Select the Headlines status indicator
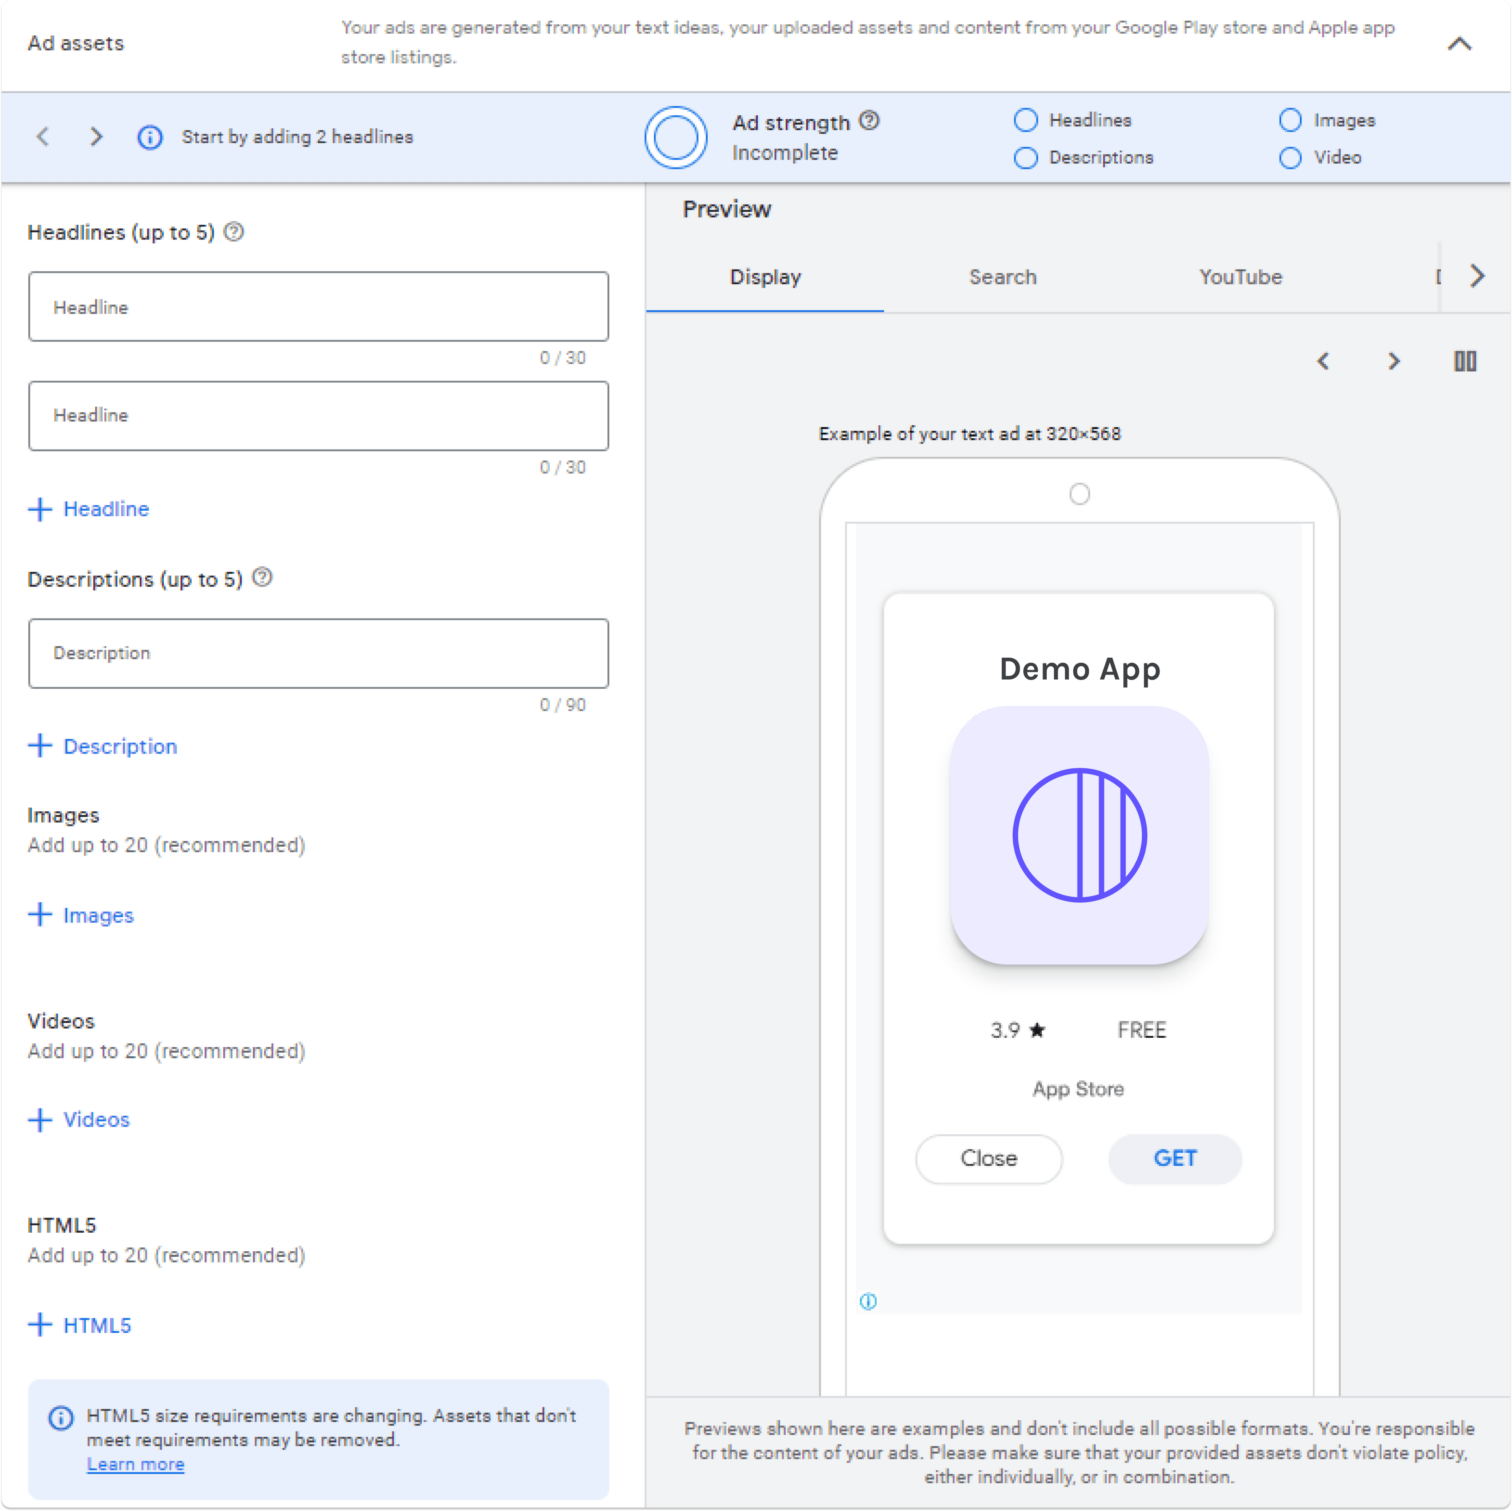This screenshot has height=1511, width=1512. (1026, 119)
